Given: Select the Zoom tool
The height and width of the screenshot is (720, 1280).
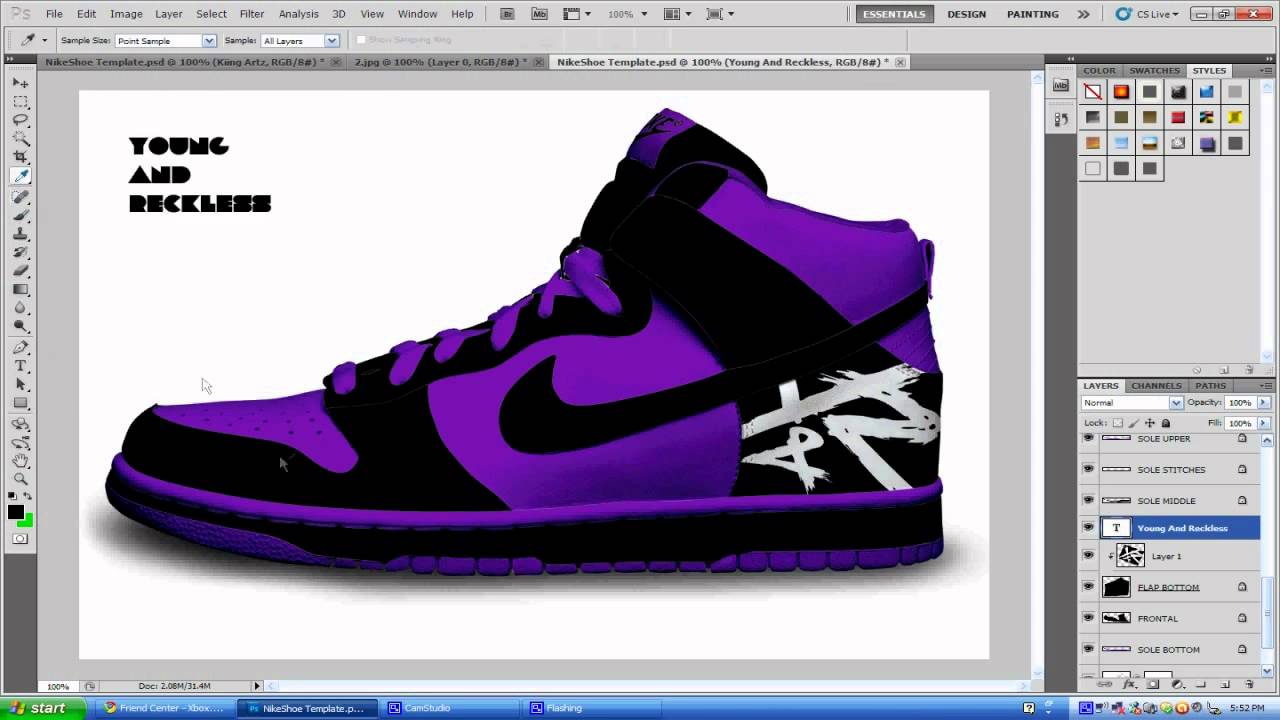Looking at the screenshot, I should click(x=20, y=479).
